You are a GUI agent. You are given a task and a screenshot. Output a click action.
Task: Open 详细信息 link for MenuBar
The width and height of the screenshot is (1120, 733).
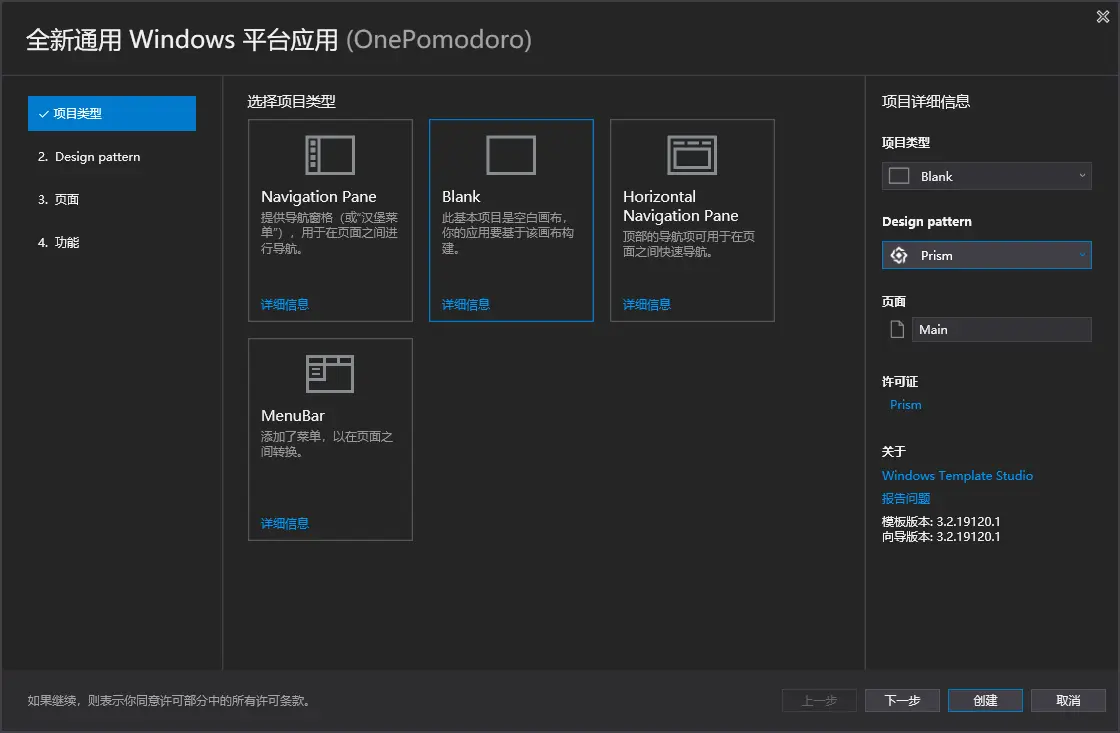pos(284,523)
